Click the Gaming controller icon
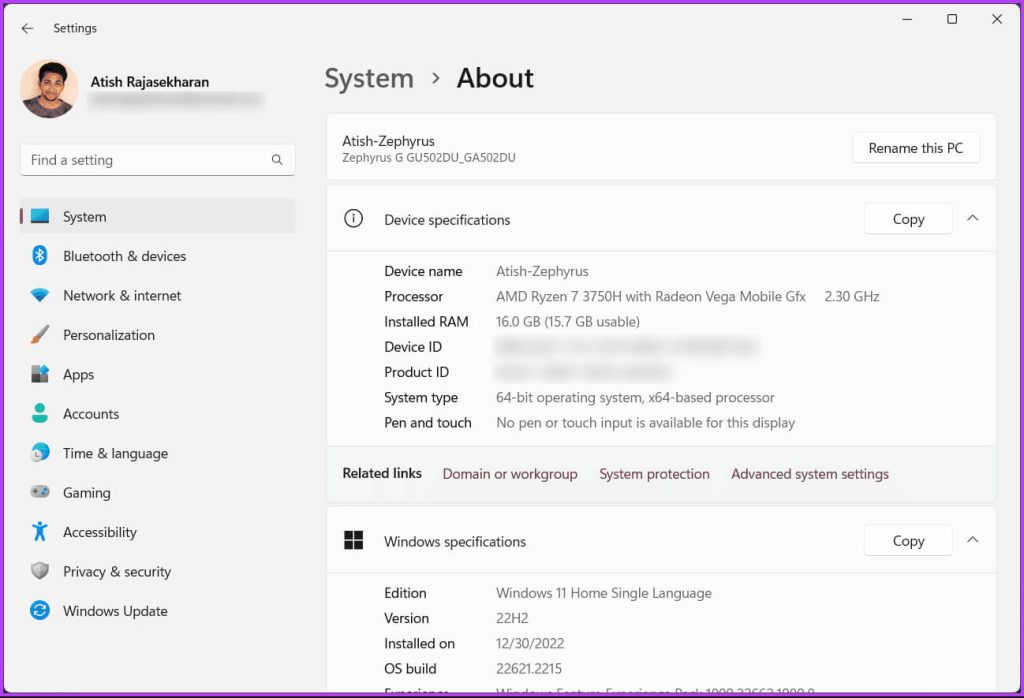The image size is (1024, 698). point(40,493)
